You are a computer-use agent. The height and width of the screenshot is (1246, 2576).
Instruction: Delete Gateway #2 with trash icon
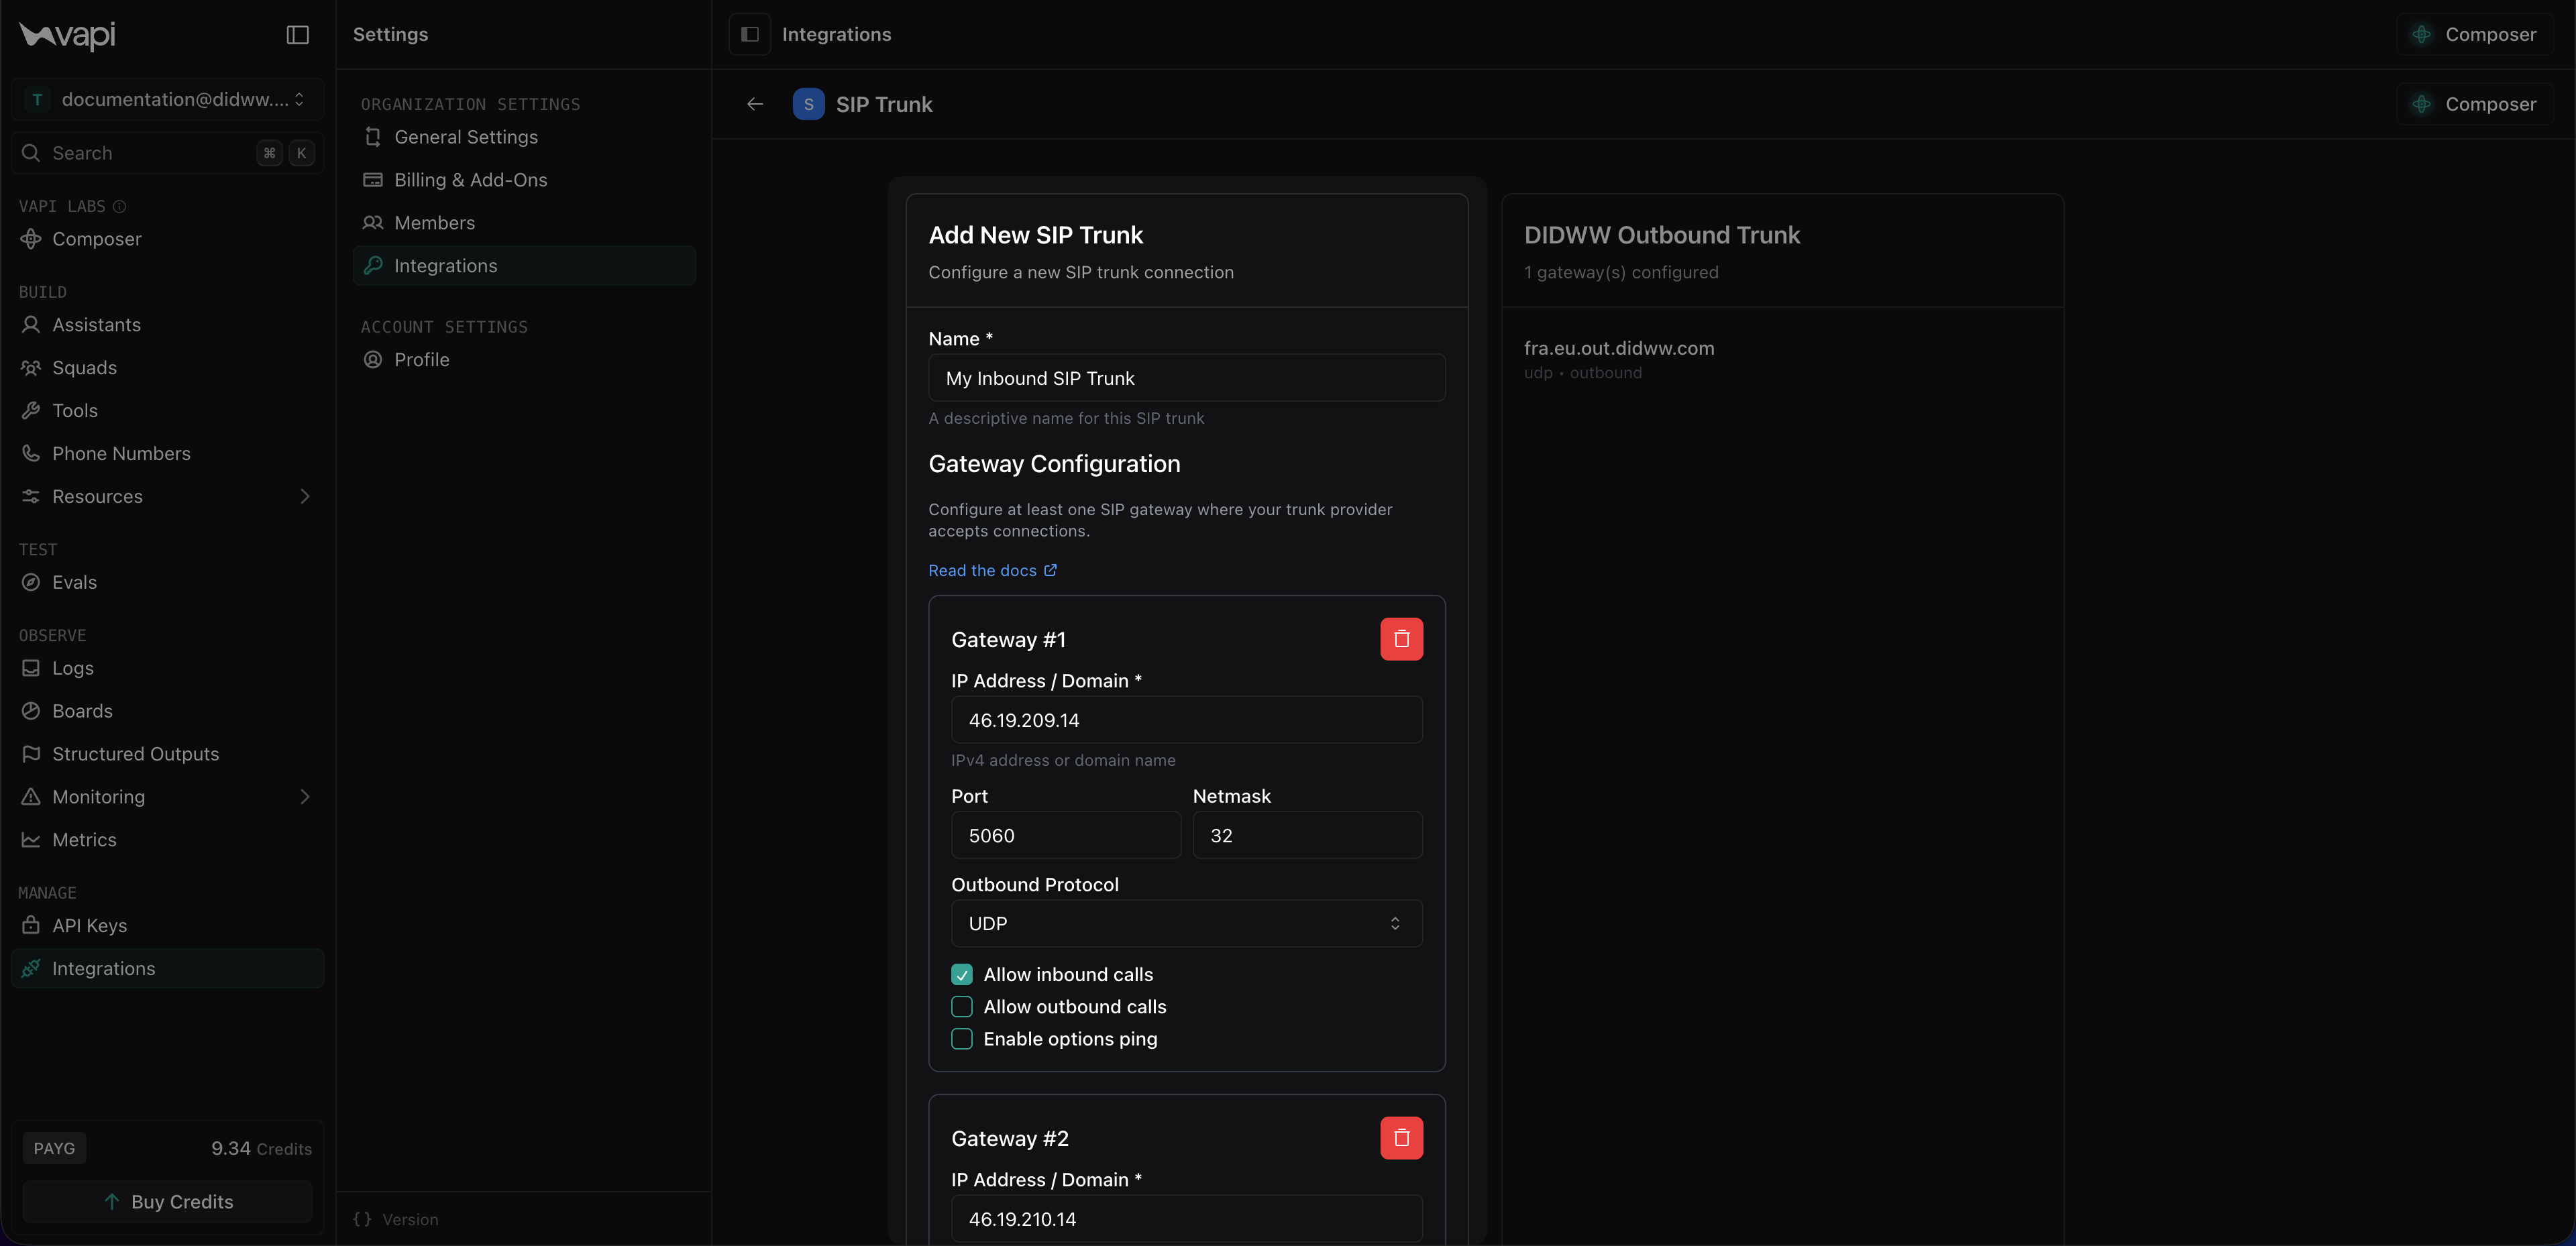pos(1401,1138)
